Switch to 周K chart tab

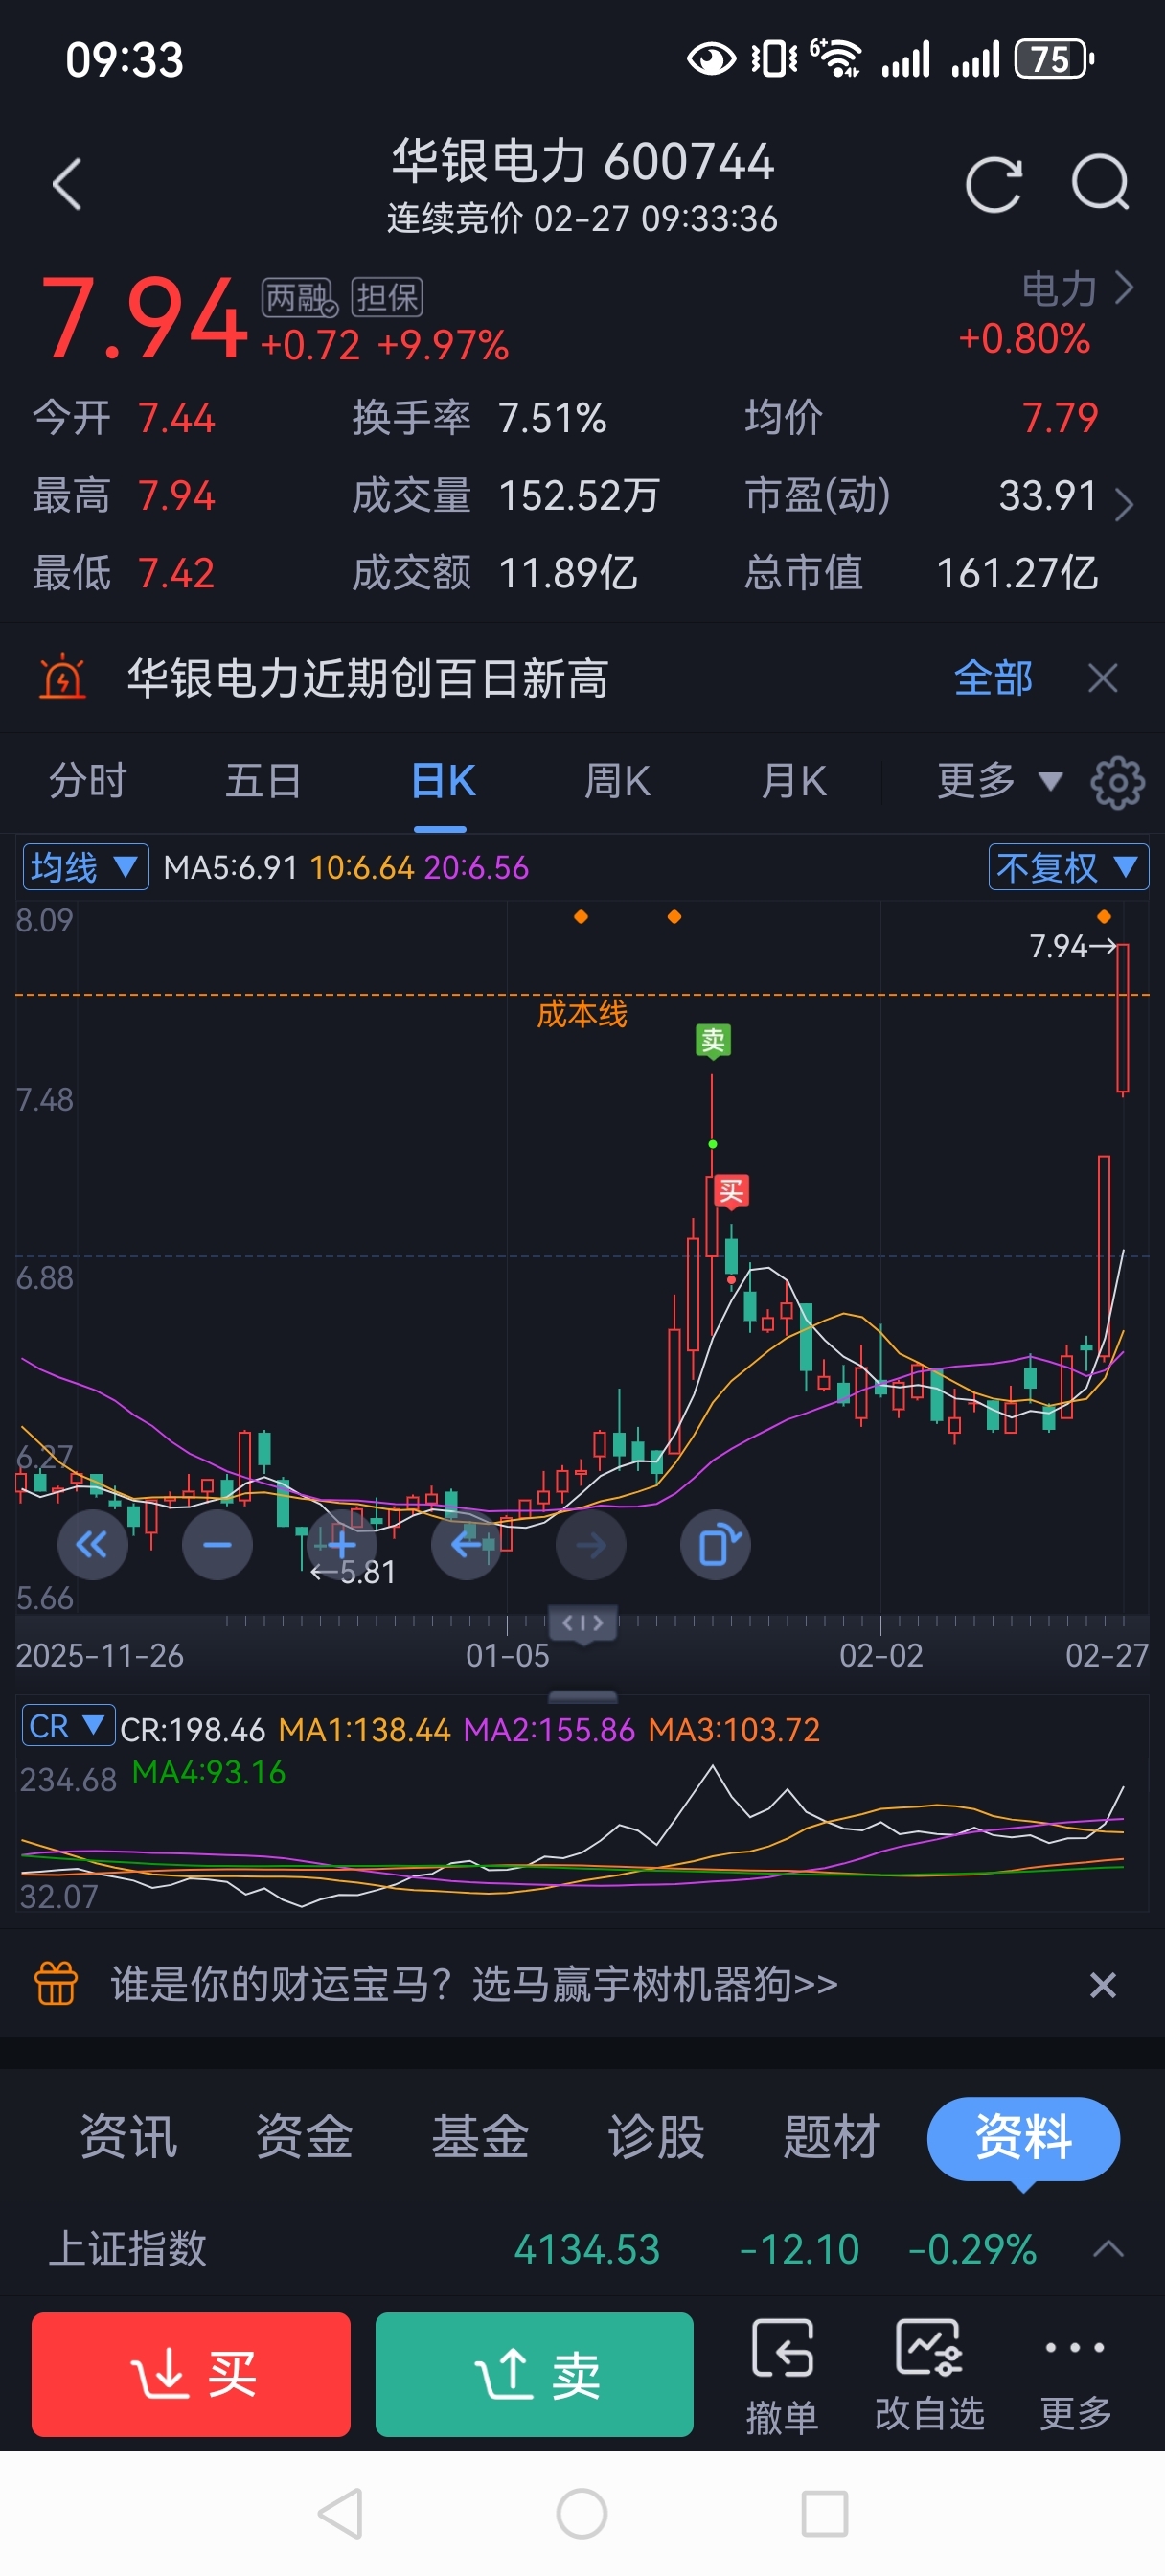tap(617, 781)
